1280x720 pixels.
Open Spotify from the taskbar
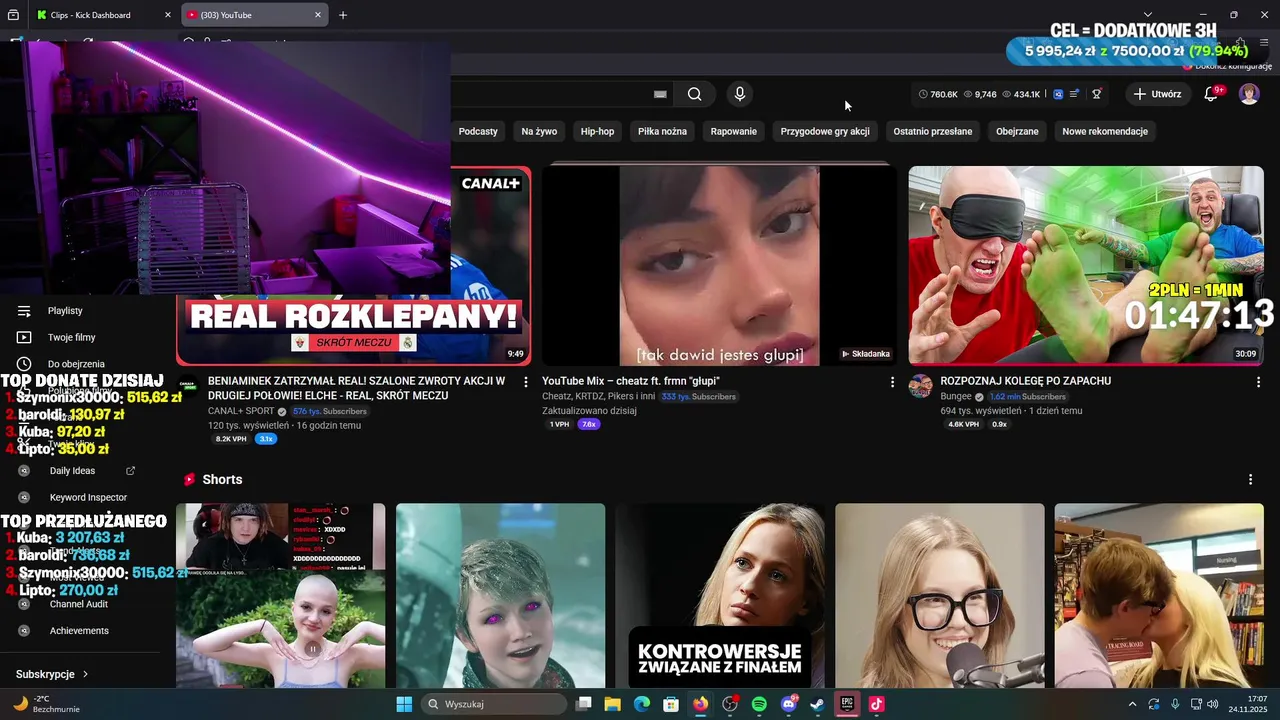(759, 704)
